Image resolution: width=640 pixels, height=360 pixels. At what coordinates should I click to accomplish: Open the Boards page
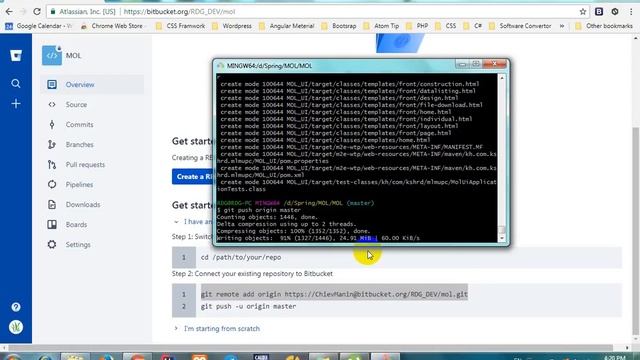pos(76,224)
